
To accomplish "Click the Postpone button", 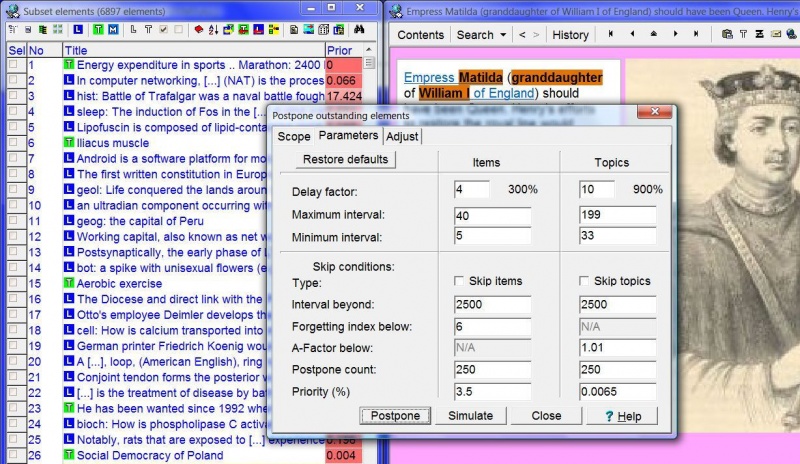I will click(x=395, y=416).
